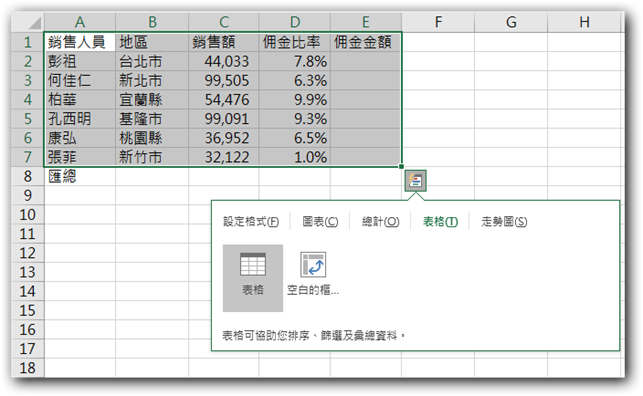Select column H header

point(584,22)
